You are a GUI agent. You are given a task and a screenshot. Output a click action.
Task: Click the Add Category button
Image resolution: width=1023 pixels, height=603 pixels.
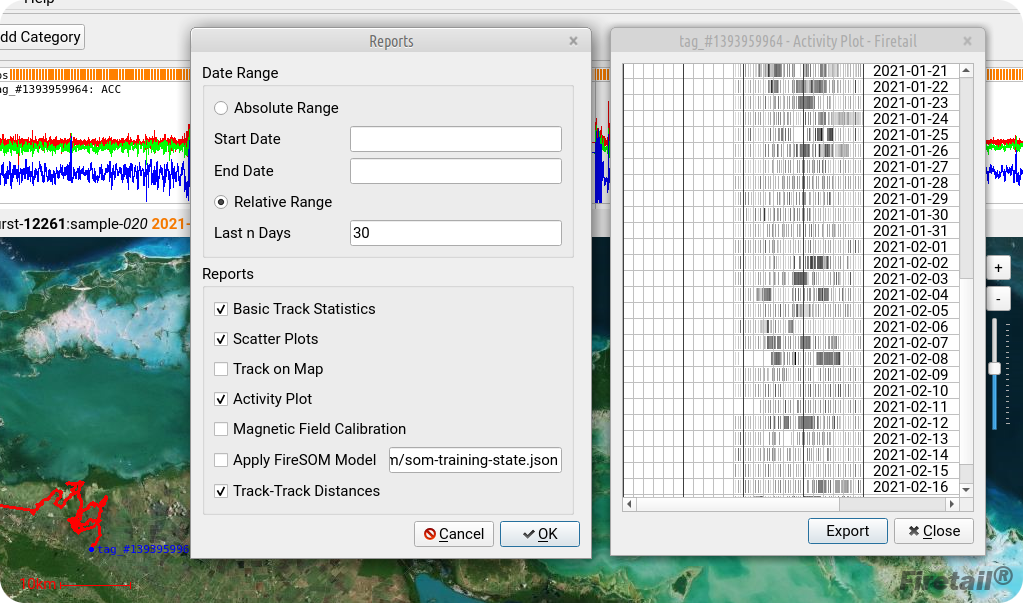pyautogui.click(x=40, y=37)
